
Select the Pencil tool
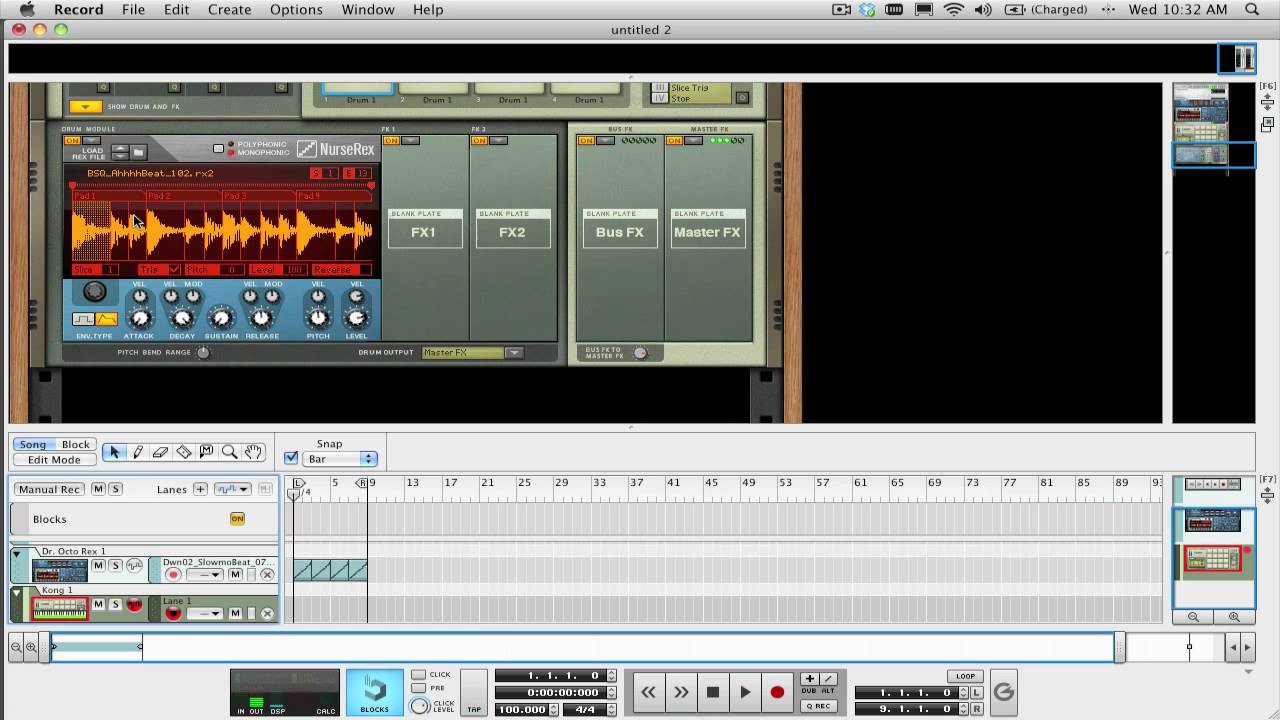pos(137,453)
